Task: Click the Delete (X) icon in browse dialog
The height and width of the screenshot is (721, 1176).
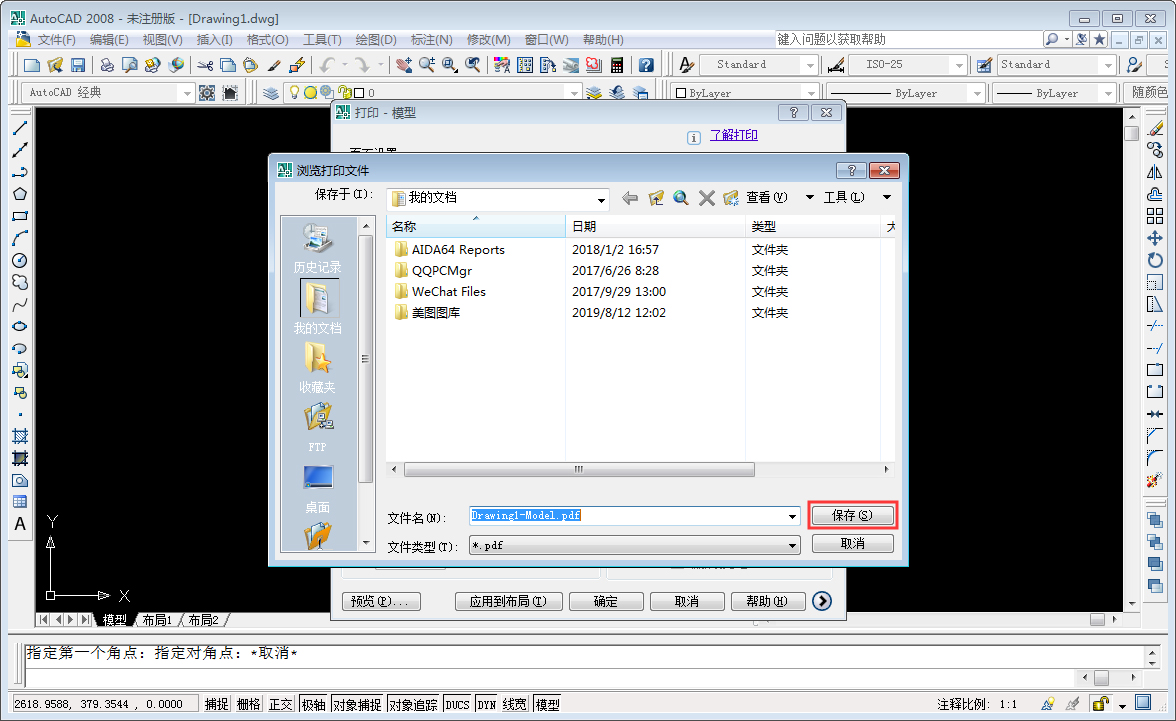Action: (x=706, y=197)
